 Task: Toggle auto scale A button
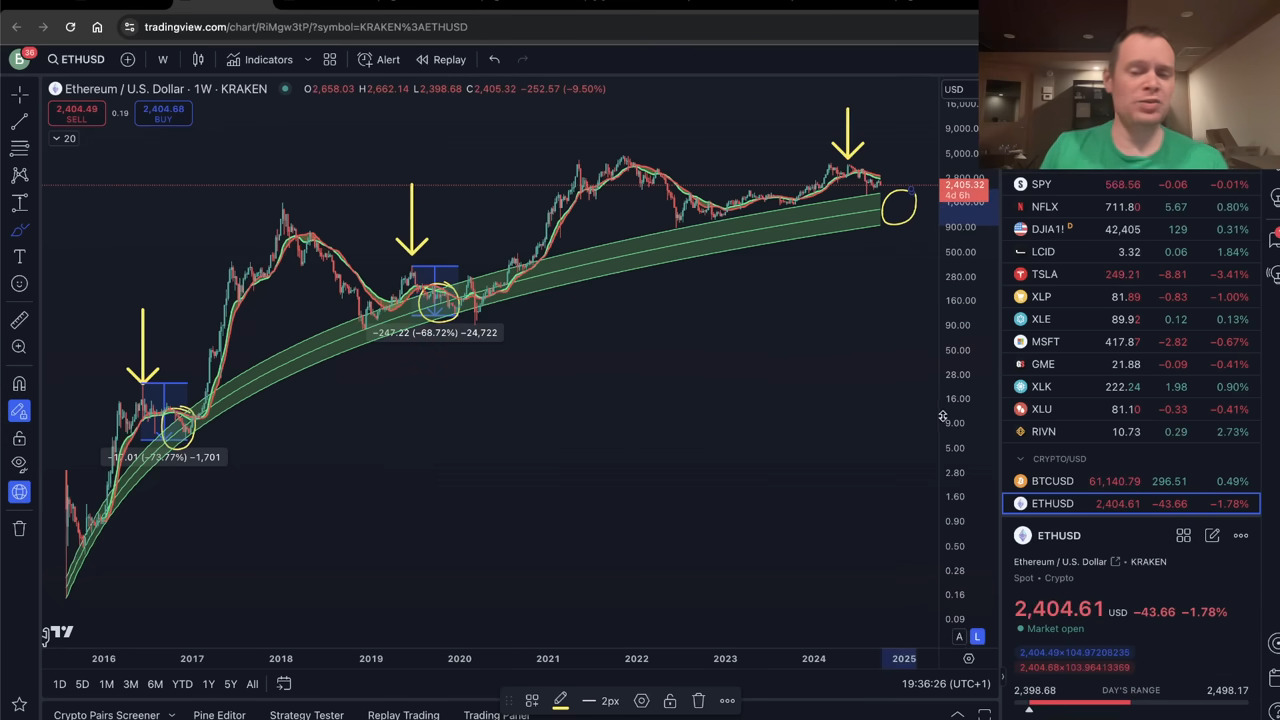pyautogui.click(x=959, y=637)
